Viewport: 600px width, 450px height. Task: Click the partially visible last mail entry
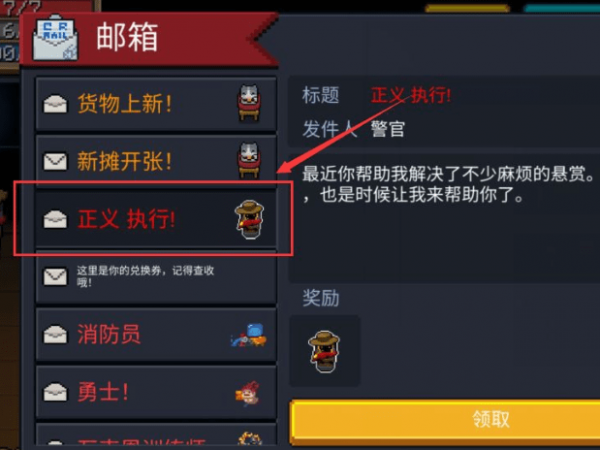point(156,435)
